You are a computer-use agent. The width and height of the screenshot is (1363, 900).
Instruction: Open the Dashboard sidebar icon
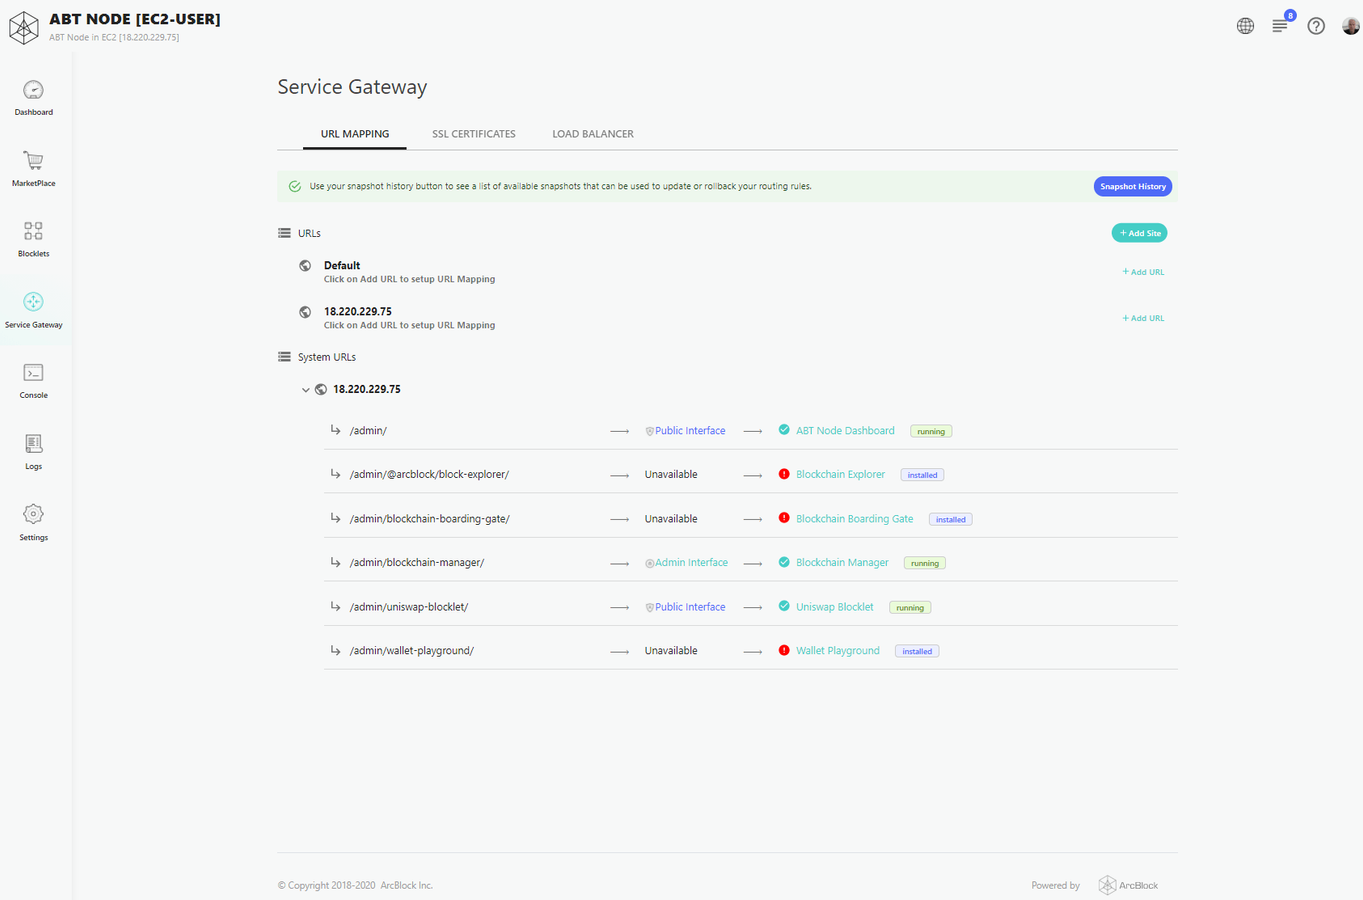pyautogui.click(x=33, y=91)
